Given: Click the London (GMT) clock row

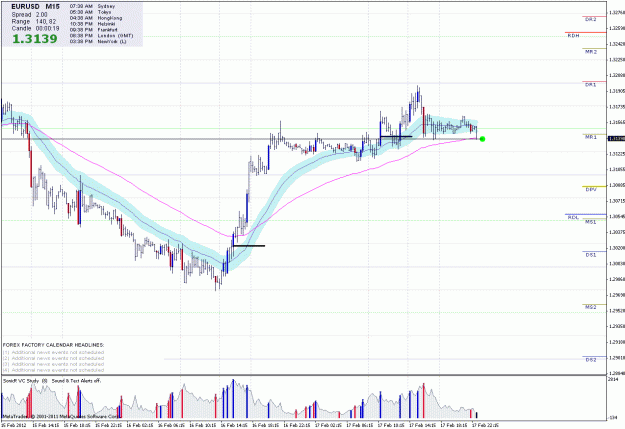Looking at the screenshot, I should [x=101, y=35].
